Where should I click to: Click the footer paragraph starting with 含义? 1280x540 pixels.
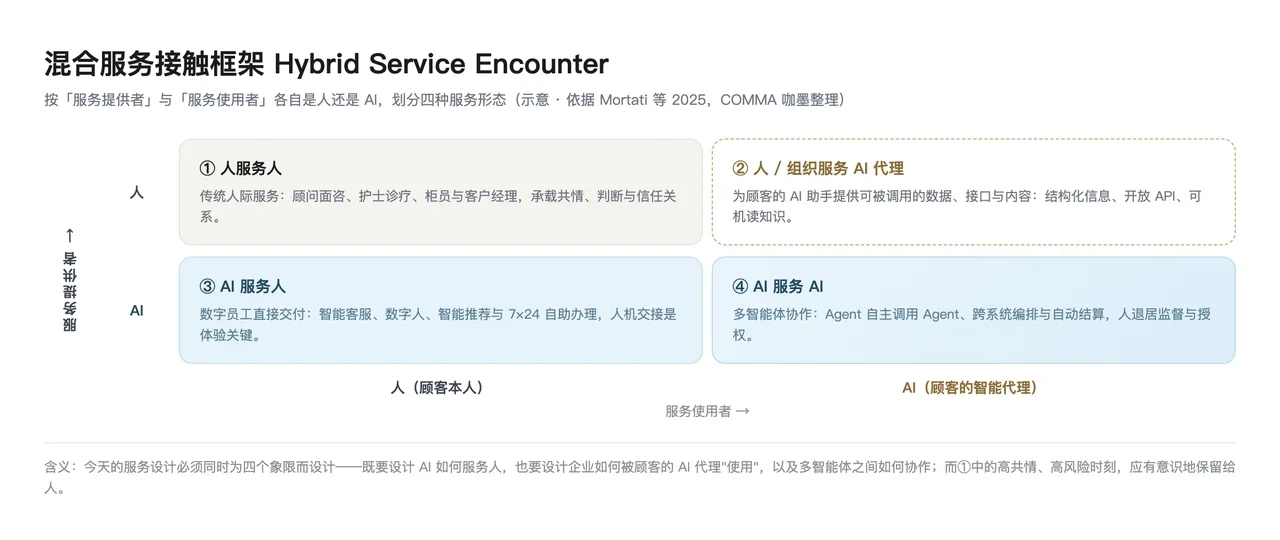click(640, 478)
